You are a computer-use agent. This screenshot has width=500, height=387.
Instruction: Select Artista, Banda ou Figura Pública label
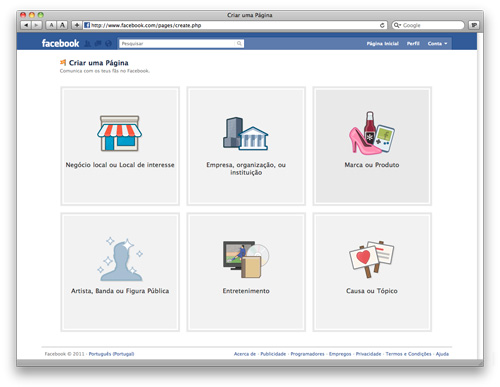pyautogui.click(x=120, y=291)
